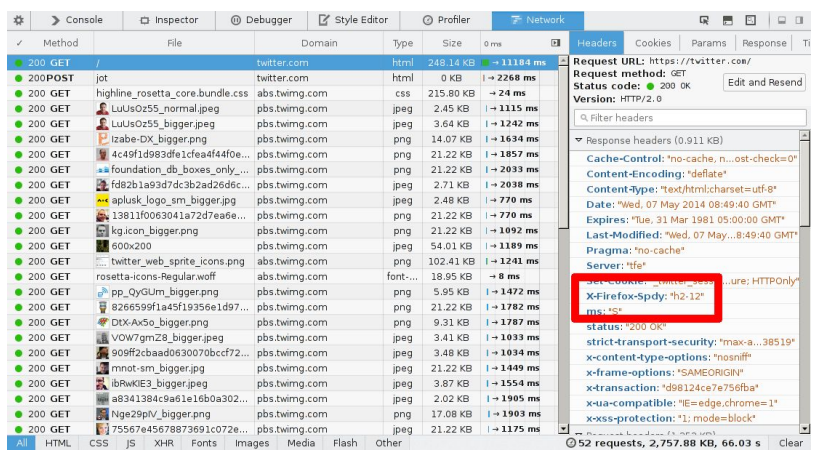820x455 pixels.
Task: Click the performance analysis stopwatch icon
Action: pos(571,443)
